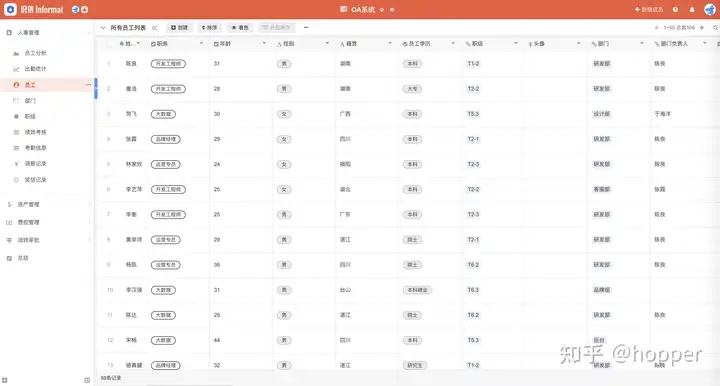
Task: Open the 年龄 column dropdown arrow
Action: [264, 44]
